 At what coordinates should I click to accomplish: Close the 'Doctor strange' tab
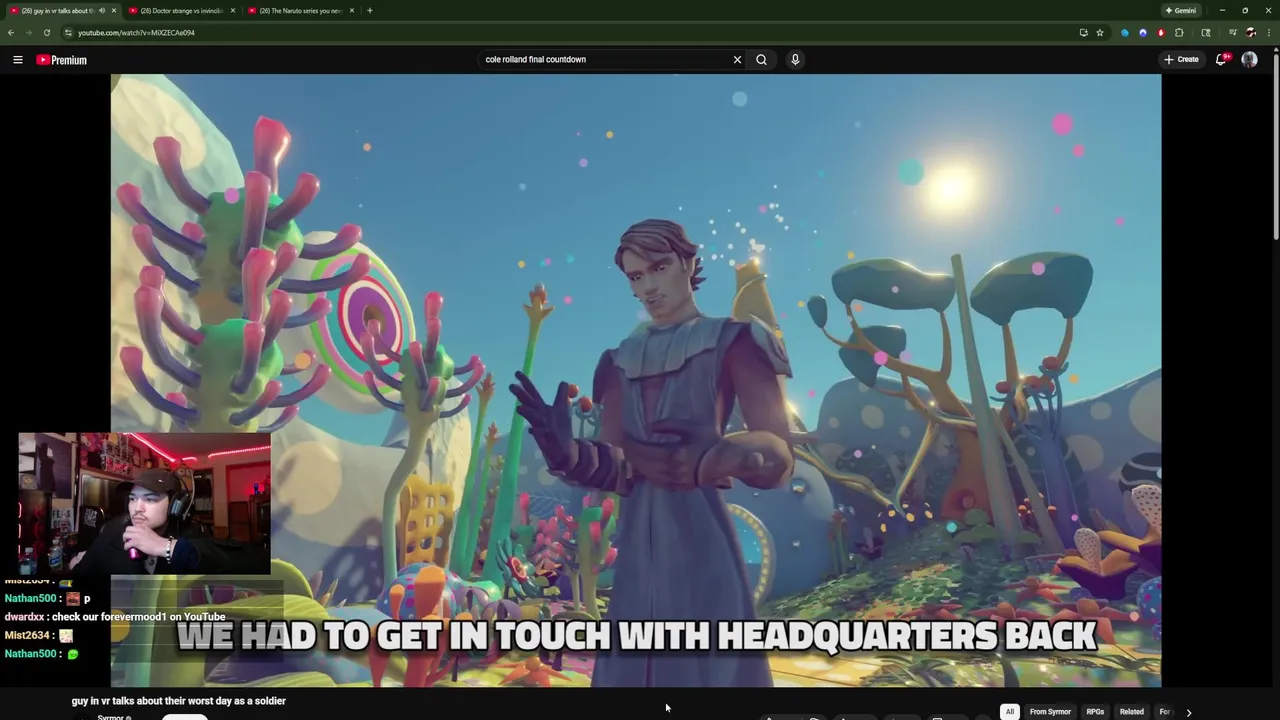click(x=233, y=11)
